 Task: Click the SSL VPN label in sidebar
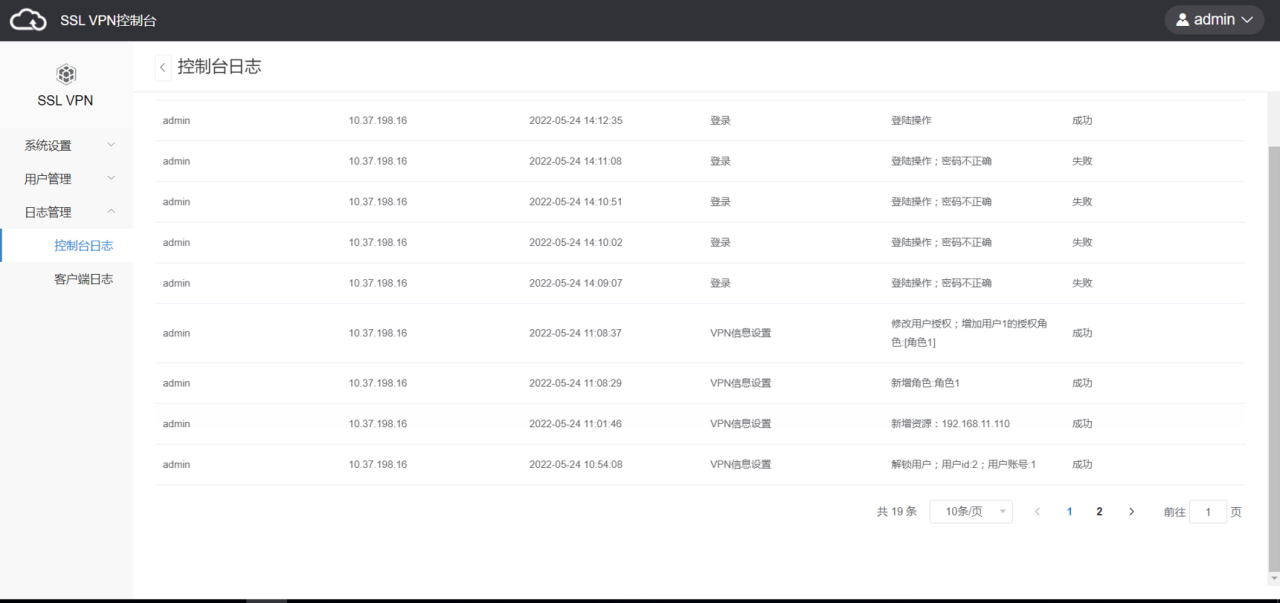[x=66, y=100]
